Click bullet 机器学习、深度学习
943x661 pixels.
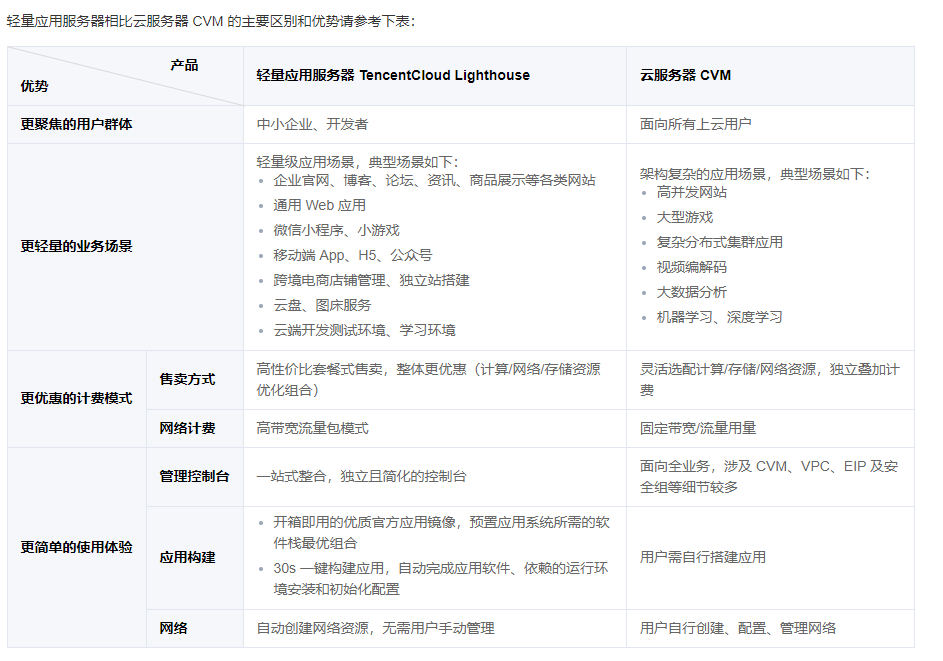coord(720,318)
